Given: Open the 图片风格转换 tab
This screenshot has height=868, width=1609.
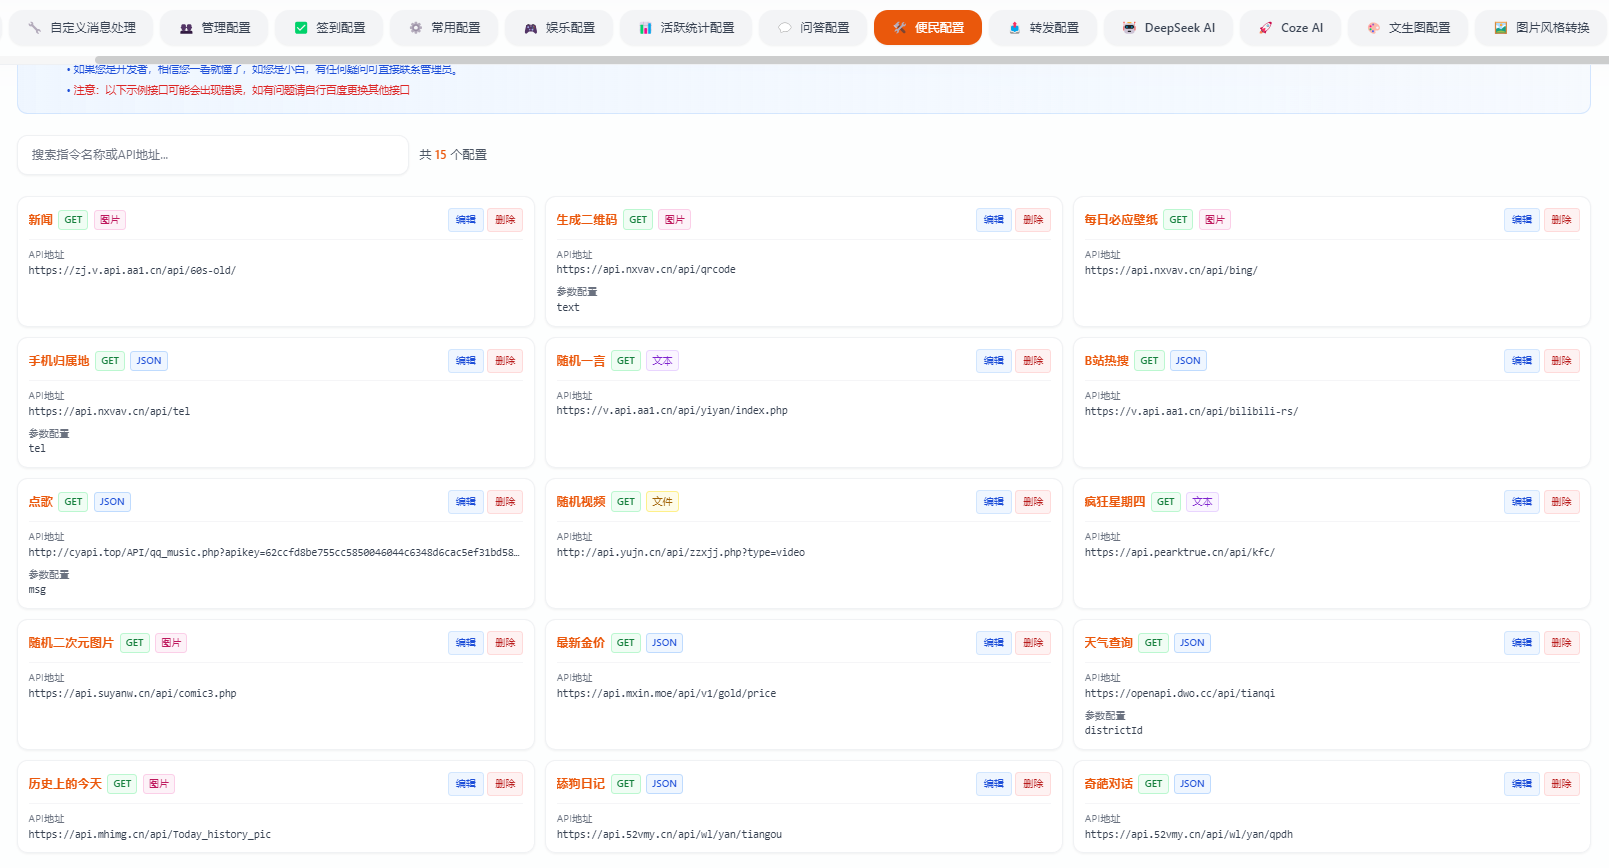Looking at the screenshot, I should 1541,28.
